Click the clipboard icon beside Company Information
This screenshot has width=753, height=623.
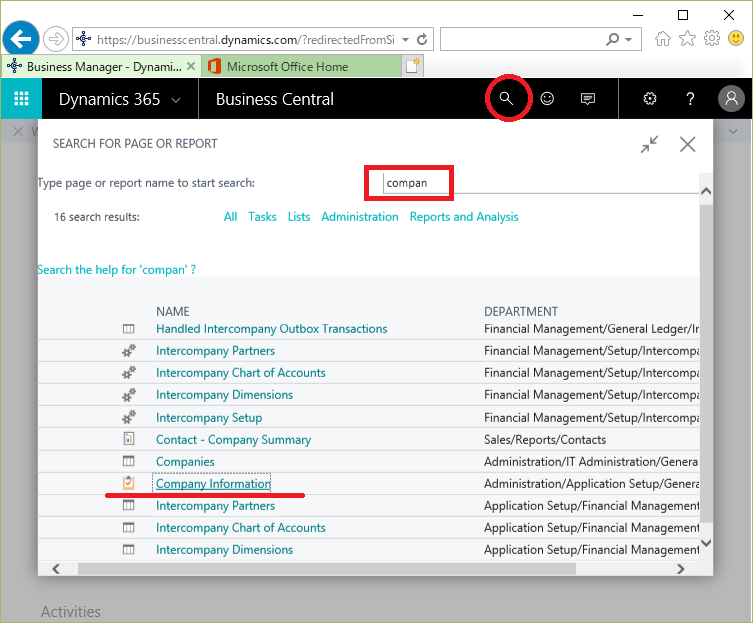point(128,483)
